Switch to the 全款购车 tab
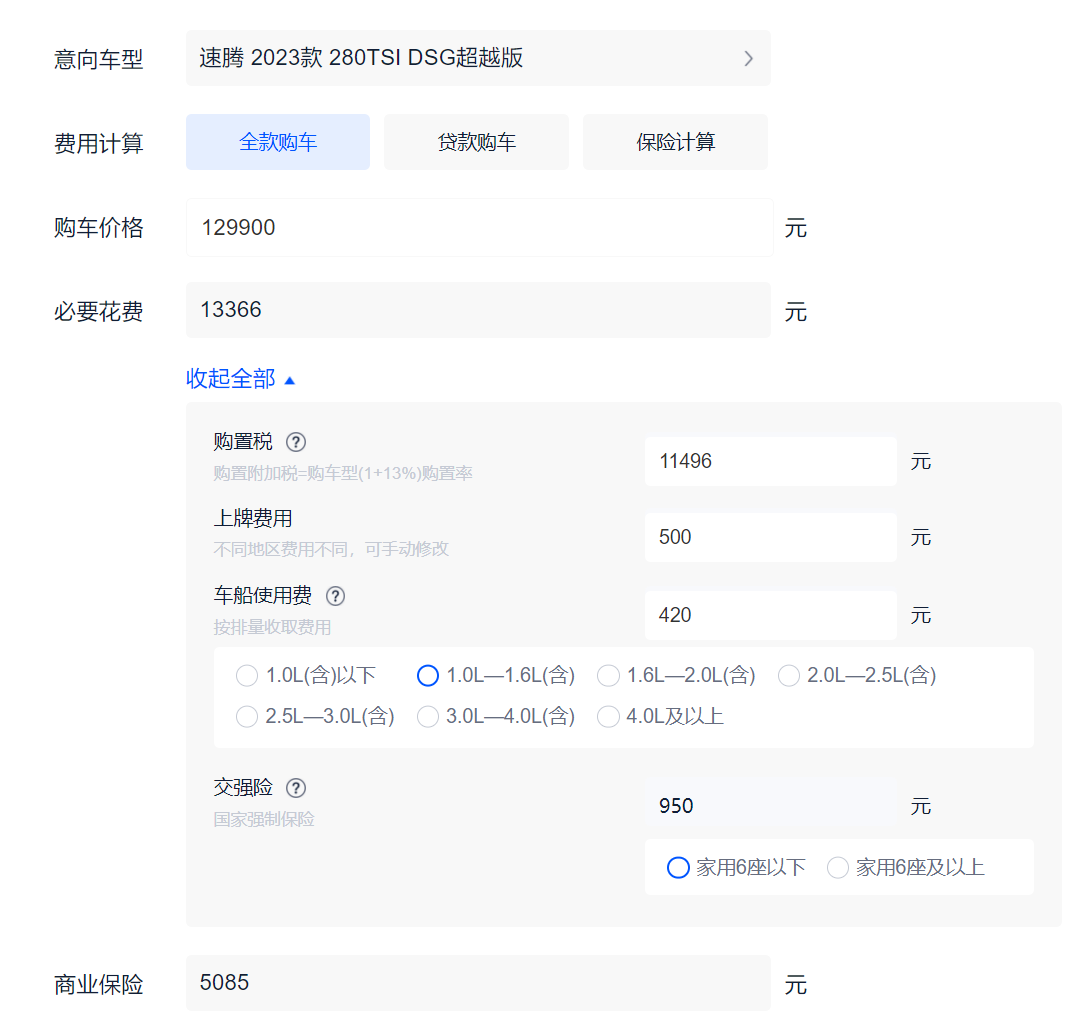The height and width of the screenshot is (1020, 1067). coord(278,142)
